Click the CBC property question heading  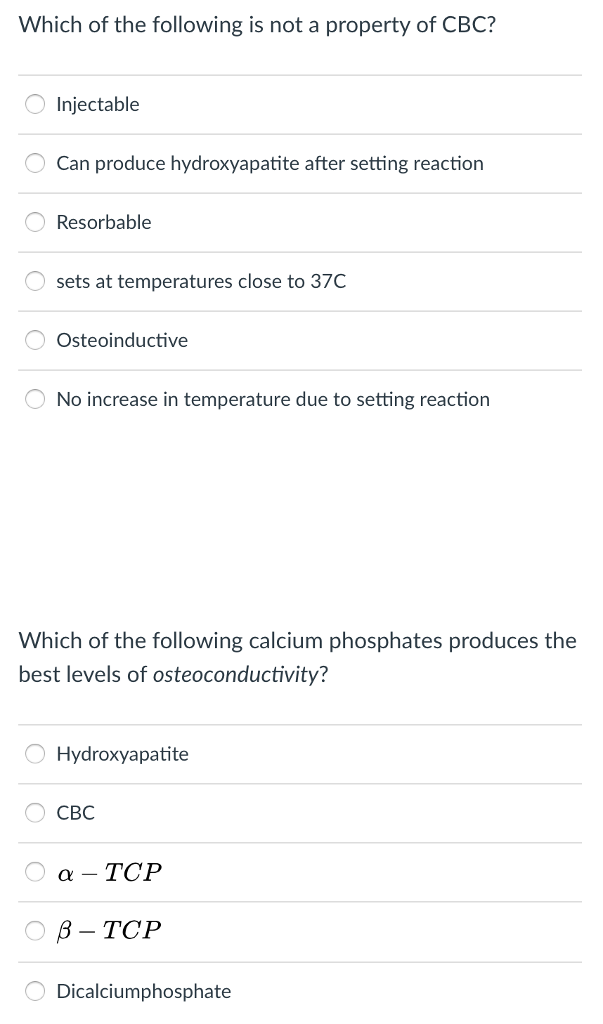point(256,24)
